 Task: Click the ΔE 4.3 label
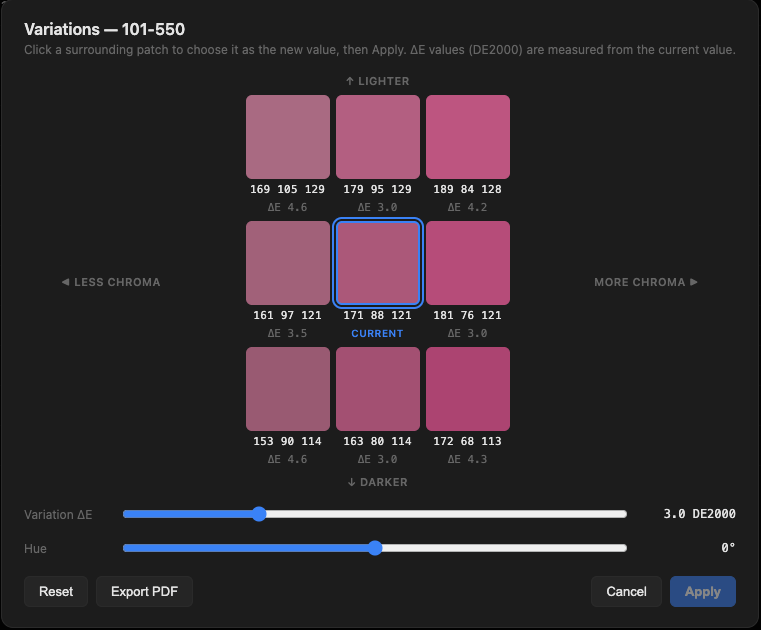(x=467, y=459)
